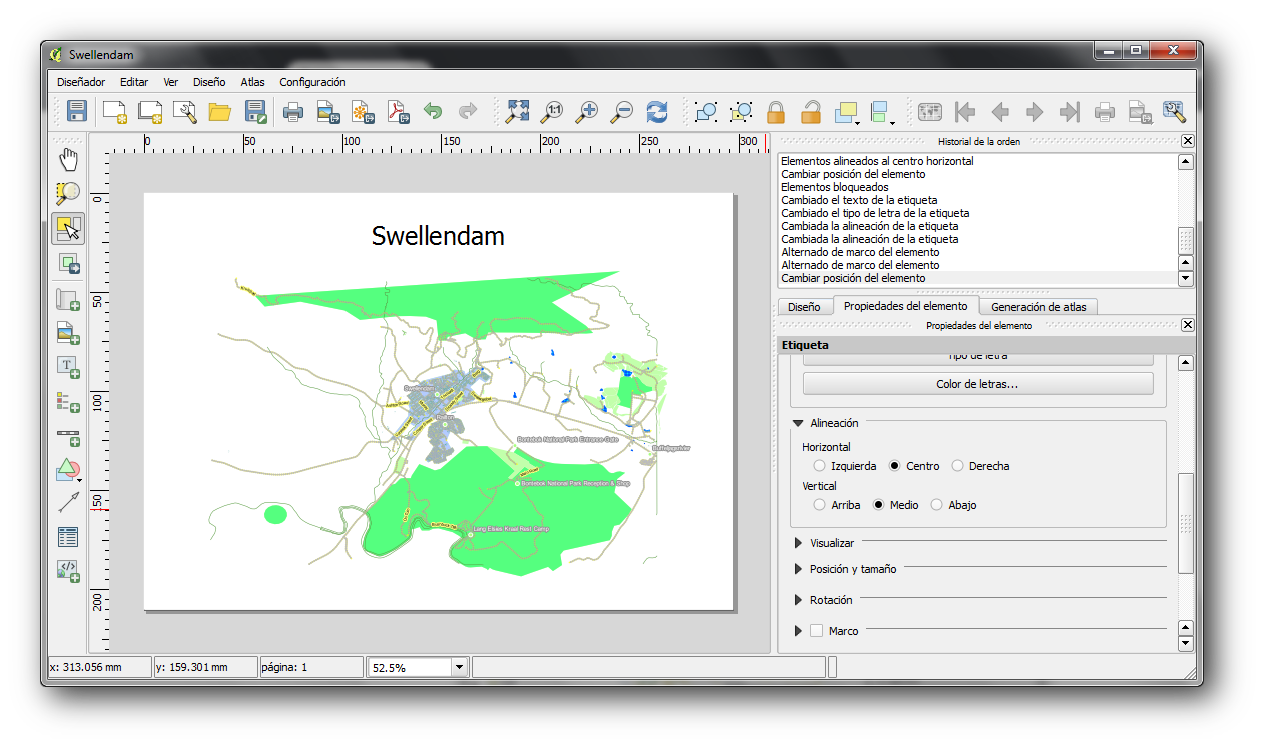
Task: Open the Configuración menu
Action: click(x=312, y=82)
